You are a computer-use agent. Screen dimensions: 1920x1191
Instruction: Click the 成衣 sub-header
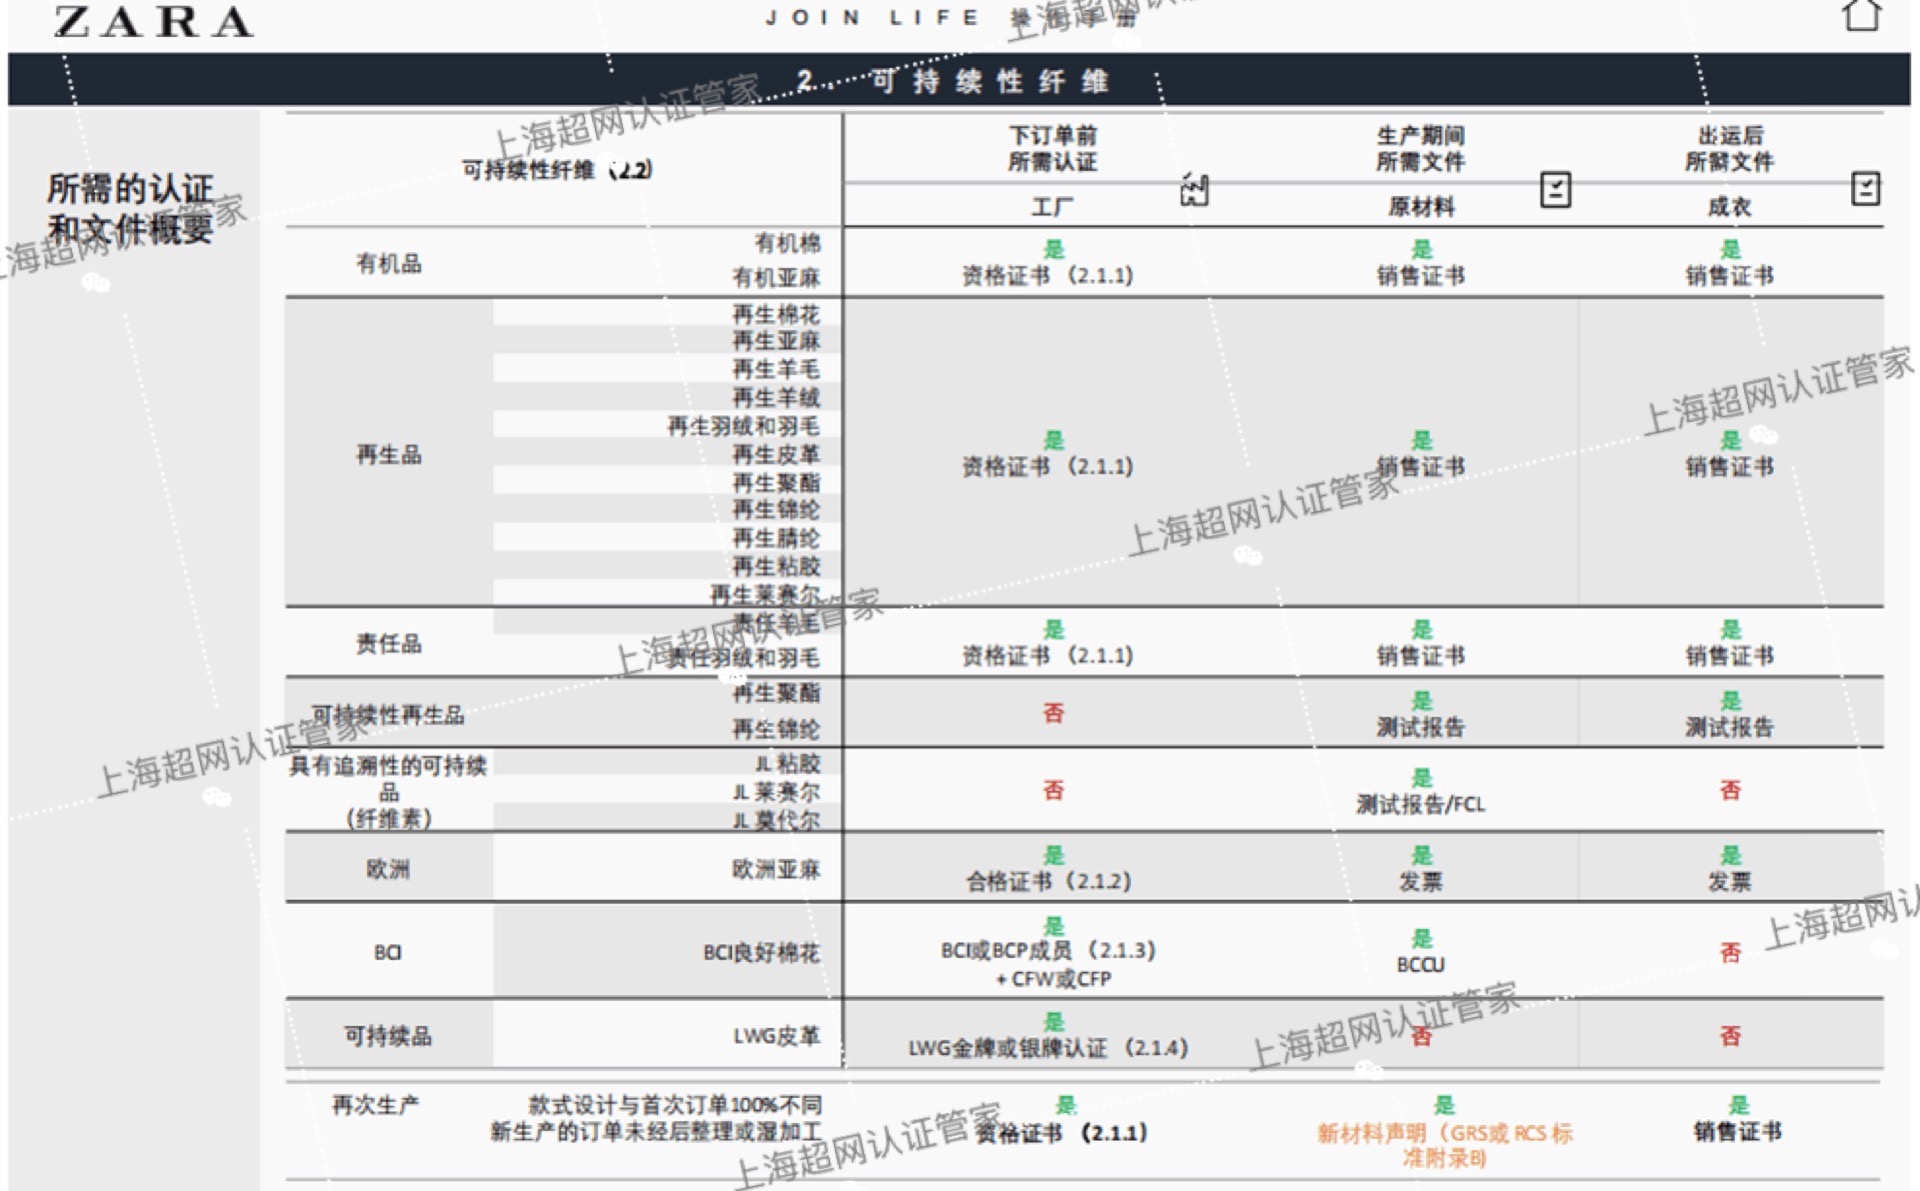click(1730, 207)
